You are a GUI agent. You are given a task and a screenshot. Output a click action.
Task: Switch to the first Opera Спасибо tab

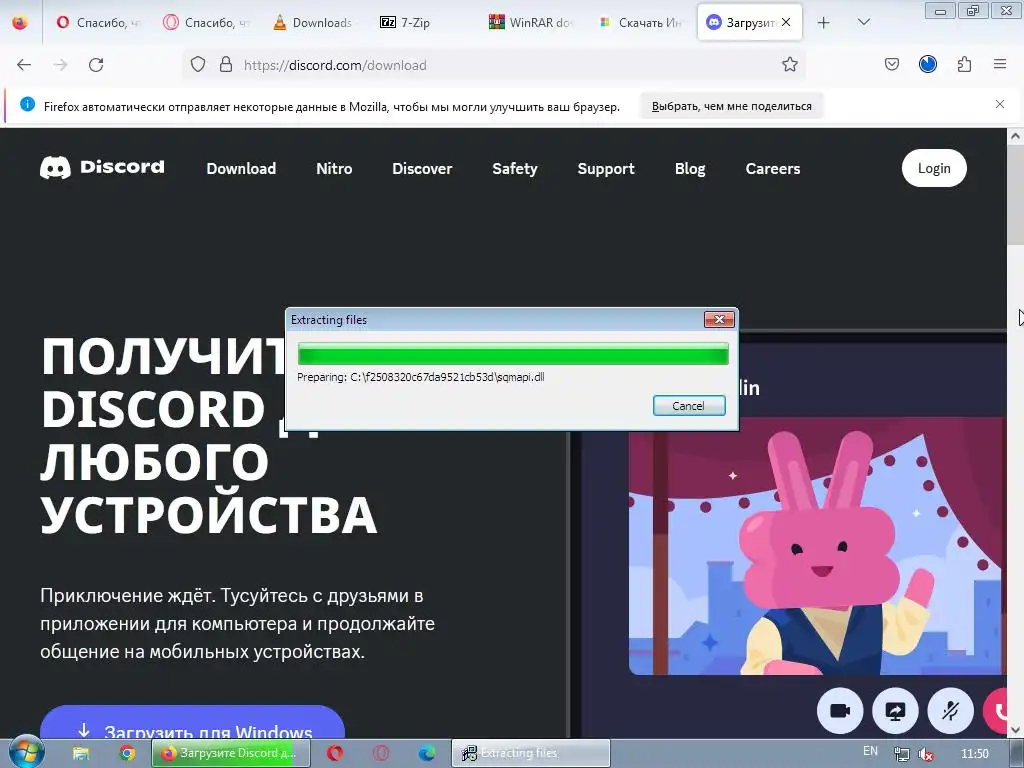[98, 23]
